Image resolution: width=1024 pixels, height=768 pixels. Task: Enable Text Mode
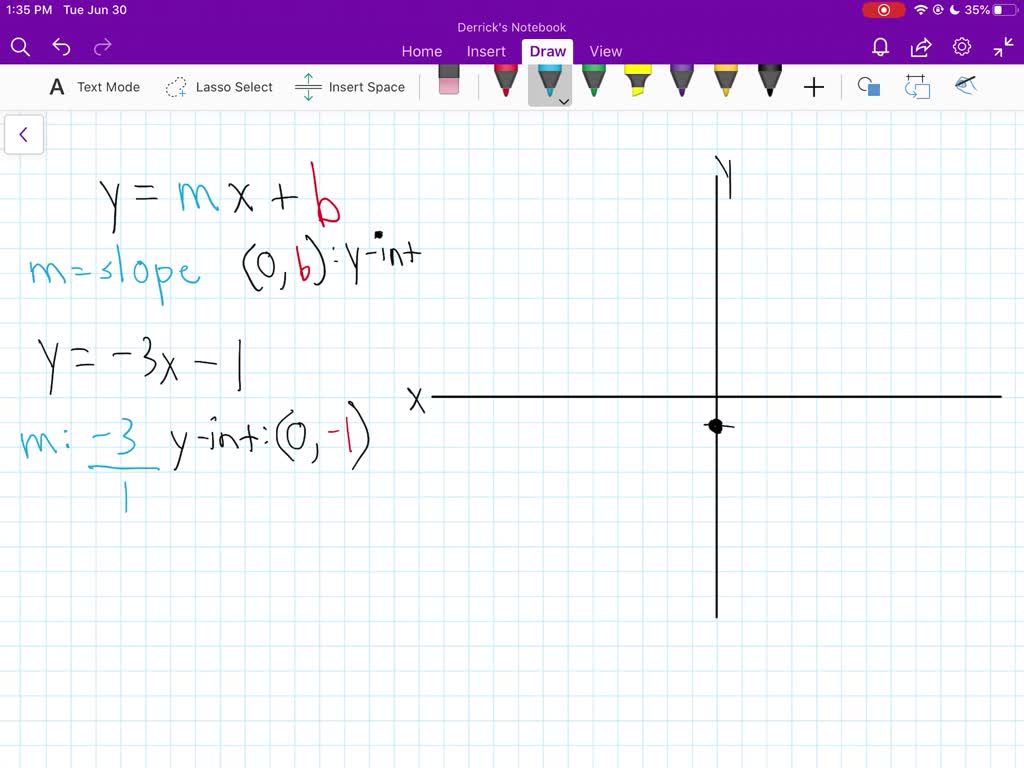point(94,87)
